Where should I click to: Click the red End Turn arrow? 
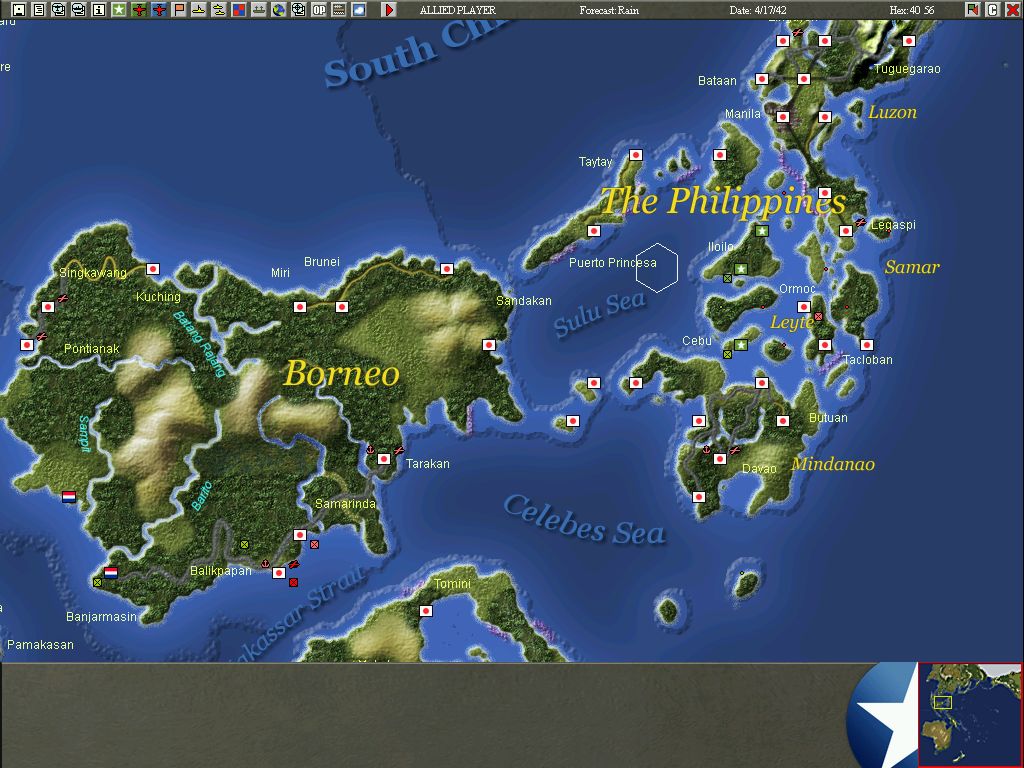[x=389, y=9]
